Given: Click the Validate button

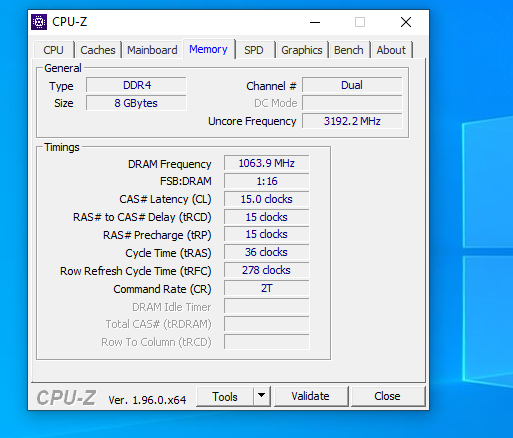Looking at the screenshot, I should coord(311,396).
